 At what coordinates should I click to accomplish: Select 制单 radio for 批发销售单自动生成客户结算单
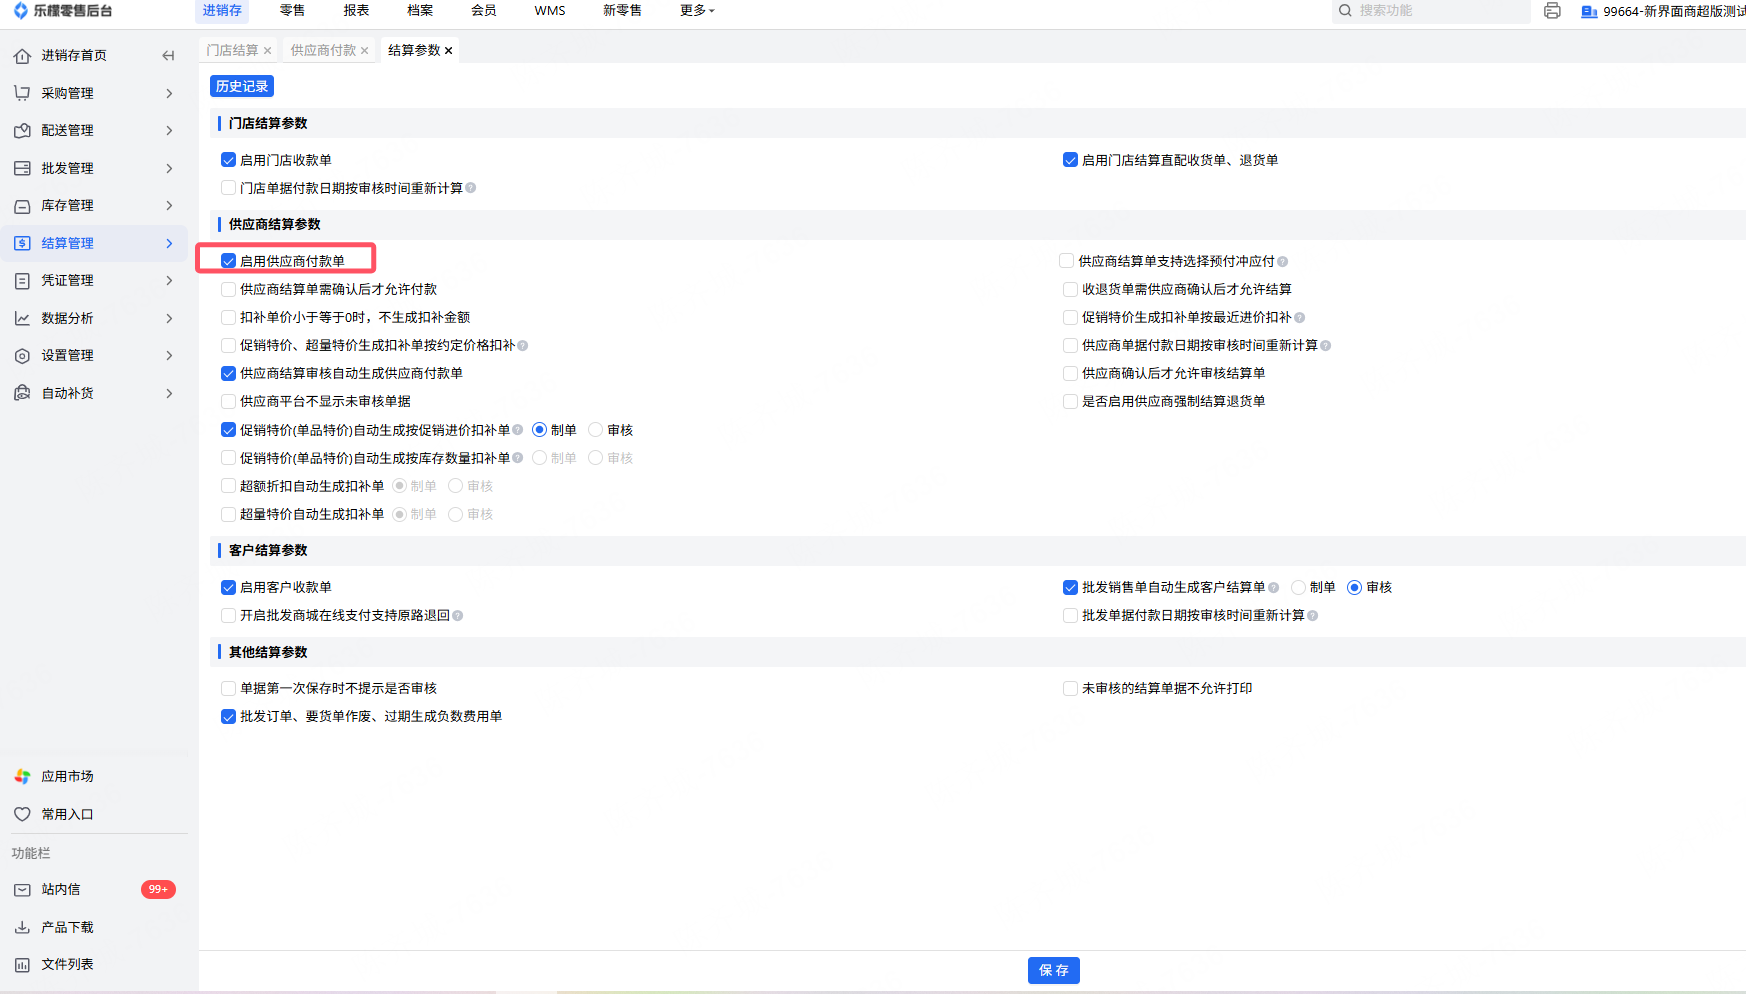[1298, 588]
